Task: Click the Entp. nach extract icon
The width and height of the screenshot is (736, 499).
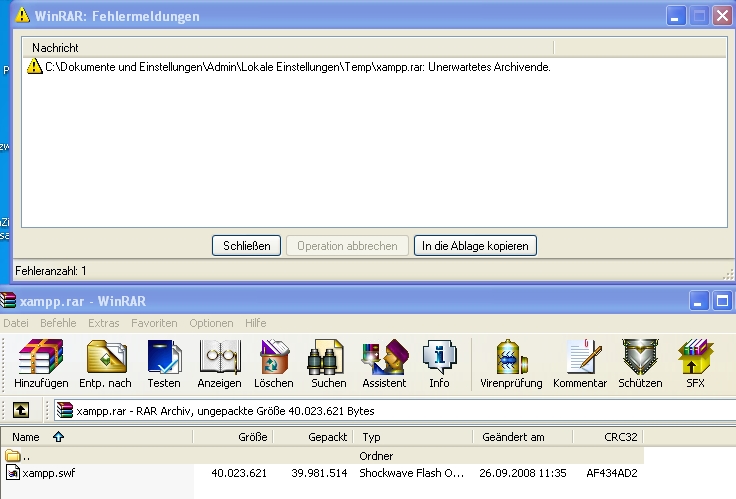Action: click(x=105, y=363)
